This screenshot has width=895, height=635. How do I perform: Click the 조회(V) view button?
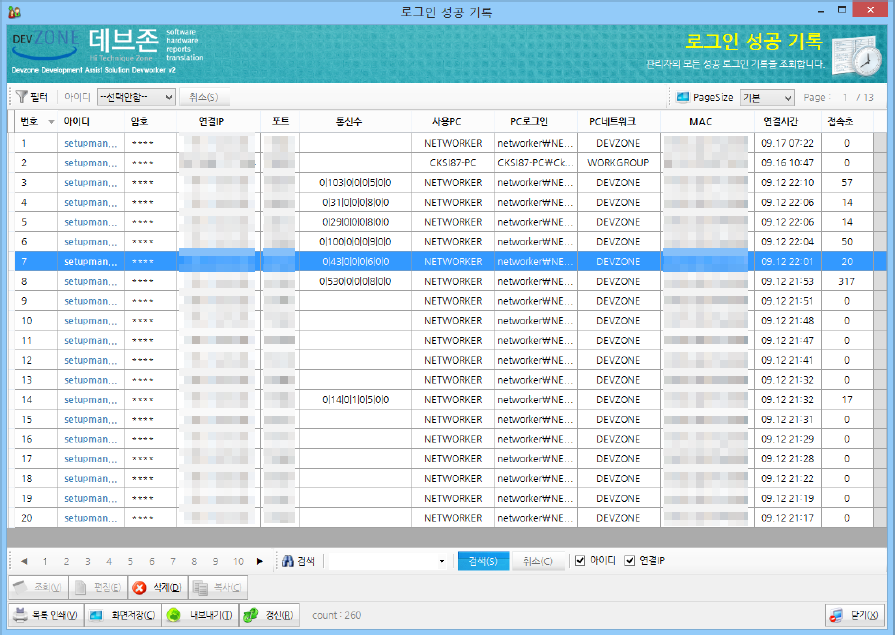(38, 587)
